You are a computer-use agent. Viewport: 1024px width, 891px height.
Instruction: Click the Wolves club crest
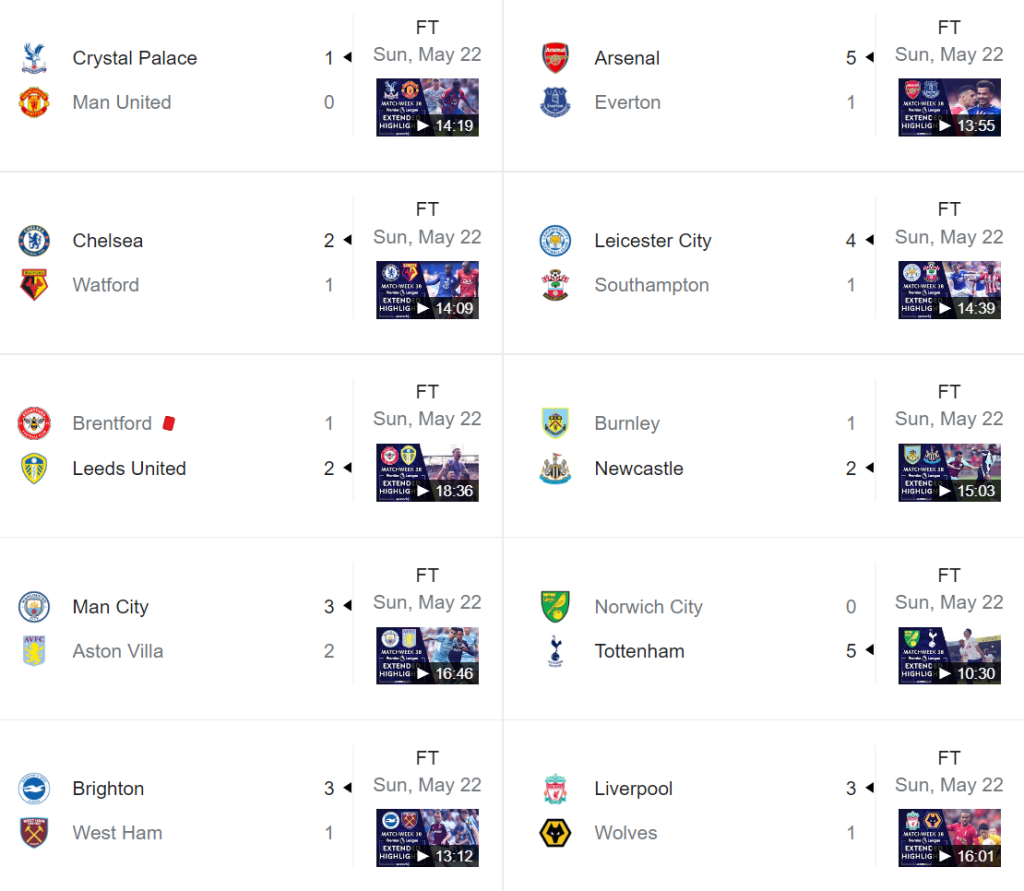click(556, 833)
